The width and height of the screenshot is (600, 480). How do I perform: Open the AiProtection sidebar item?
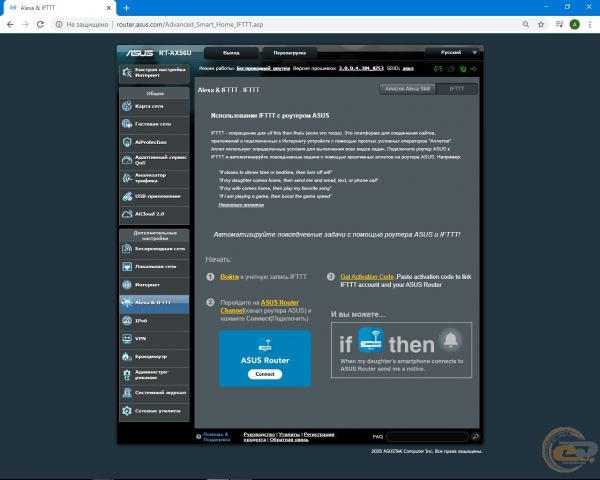tap(154, 142)
